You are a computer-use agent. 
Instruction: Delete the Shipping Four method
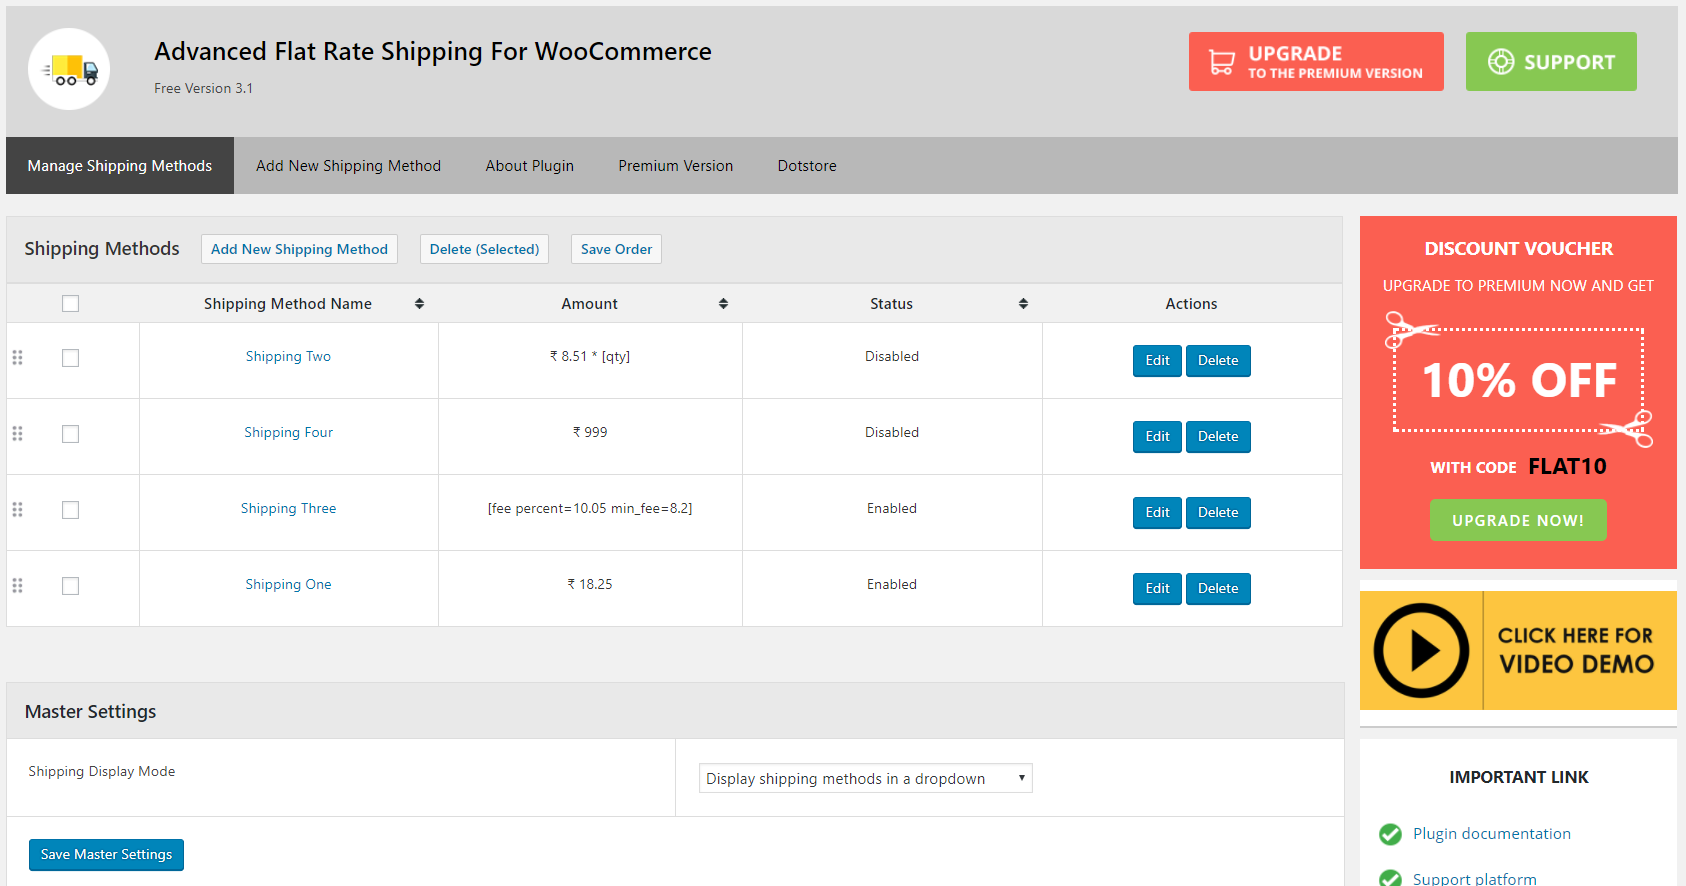[x=1218, y=437]
